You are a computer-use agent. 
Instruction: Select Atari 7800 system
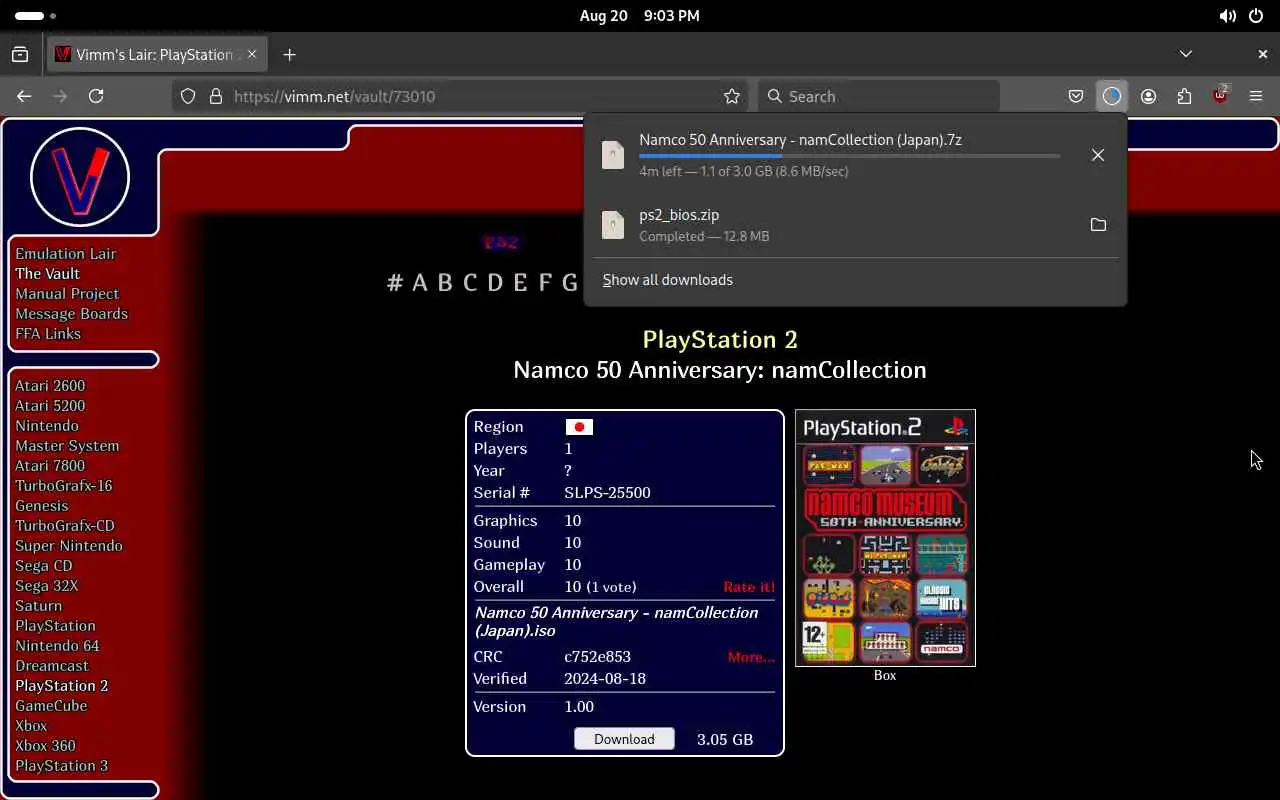[50, 466]
